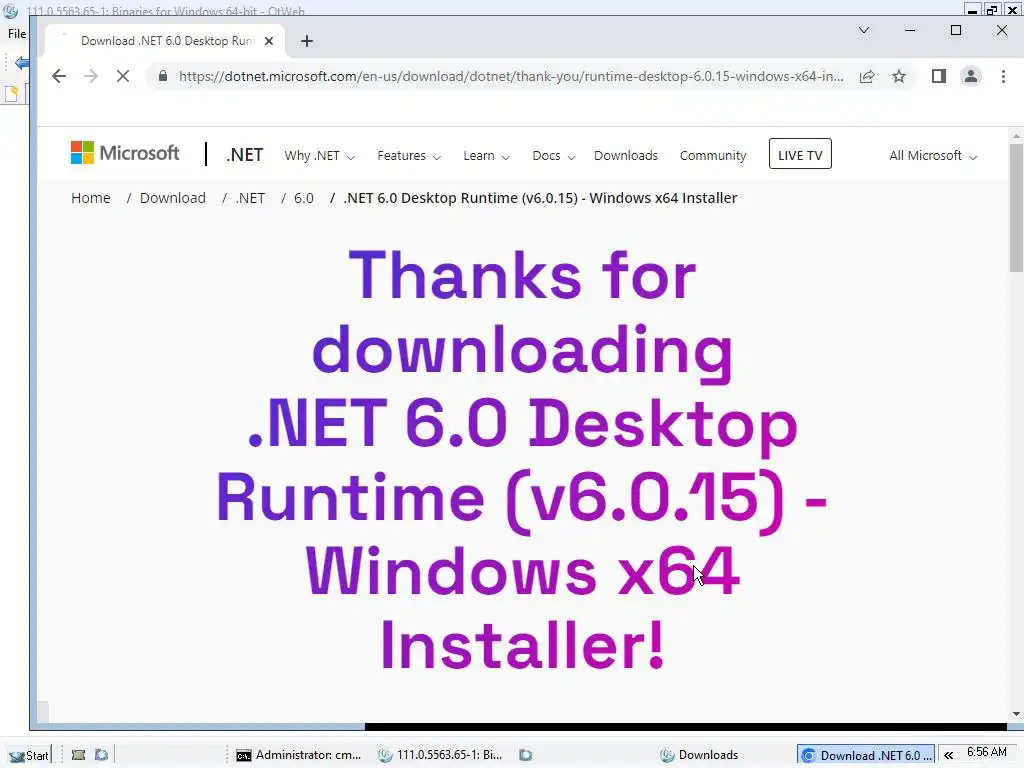Go to the Home breadcrumb
Viewport: 1024px width, 768px height.
click(91, 198)
